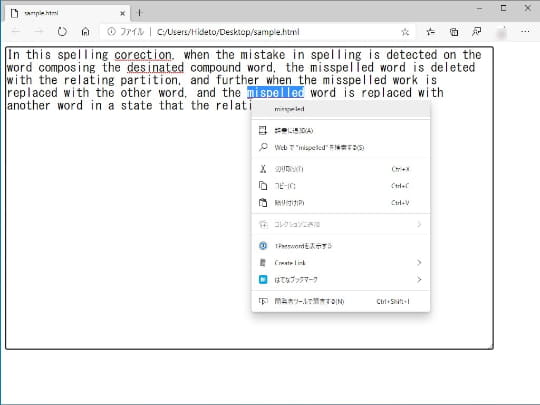
Task: Choose the spelling suggestion at menu top
Action: pos(341,109)
